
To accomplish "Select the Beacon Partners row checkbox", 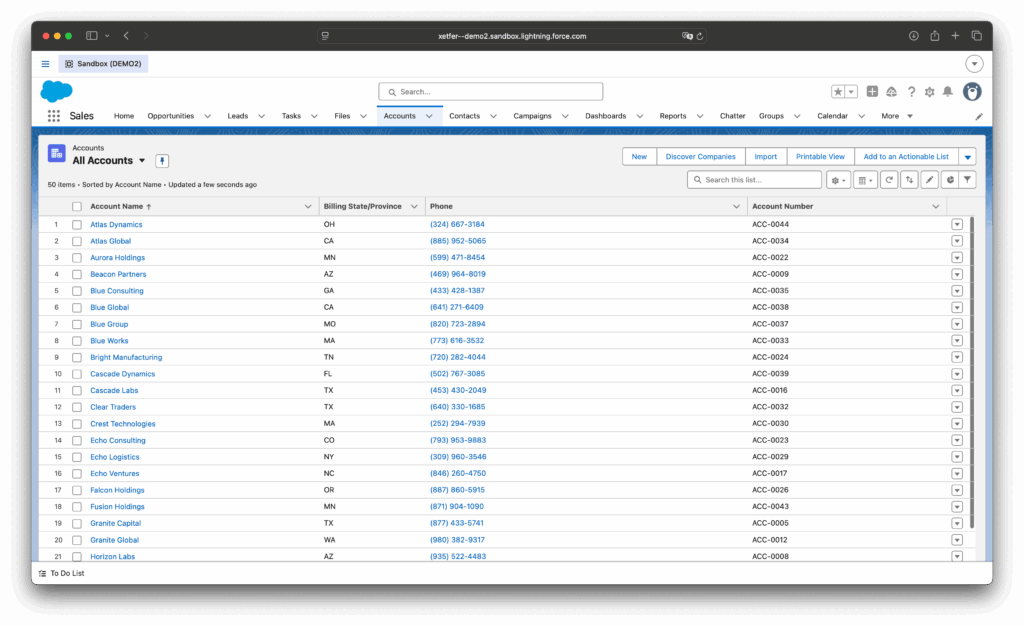I will 77,274.
